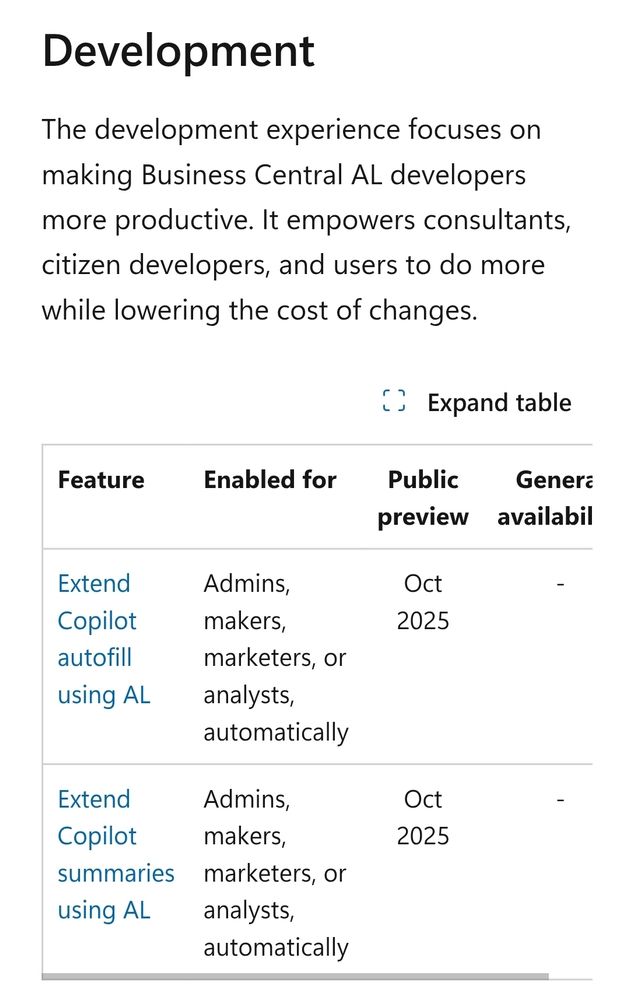The height and width of the screenshot is (1000, 630).
Task: Click the Development section heading
Action: click(178, 51)
